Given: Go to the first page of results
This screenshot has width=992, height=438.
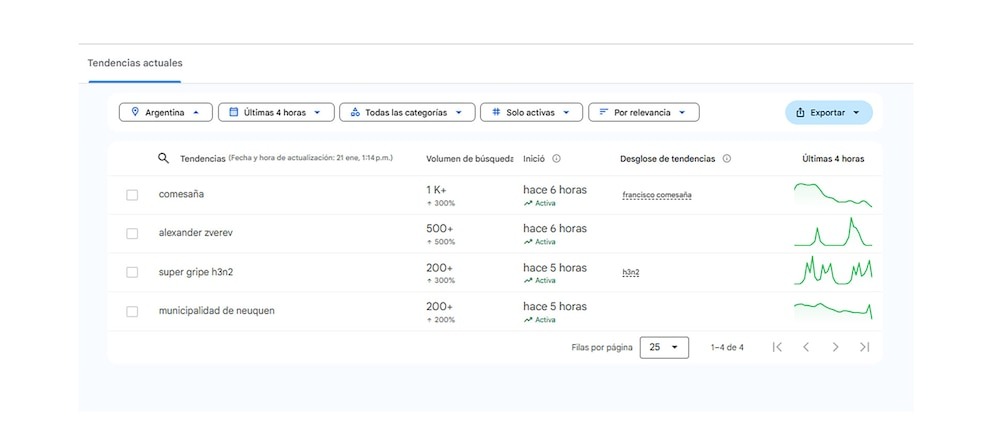Looking at the screenshot, I should (777, 347).
